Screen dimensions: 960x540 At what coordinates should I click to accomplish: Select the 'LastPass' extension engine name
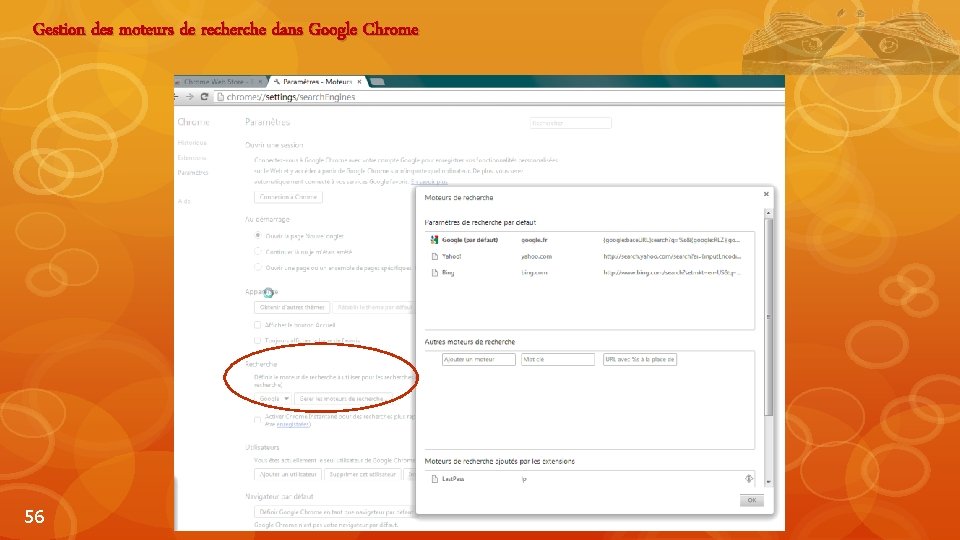pyautogui.click(x=453, y=479)
